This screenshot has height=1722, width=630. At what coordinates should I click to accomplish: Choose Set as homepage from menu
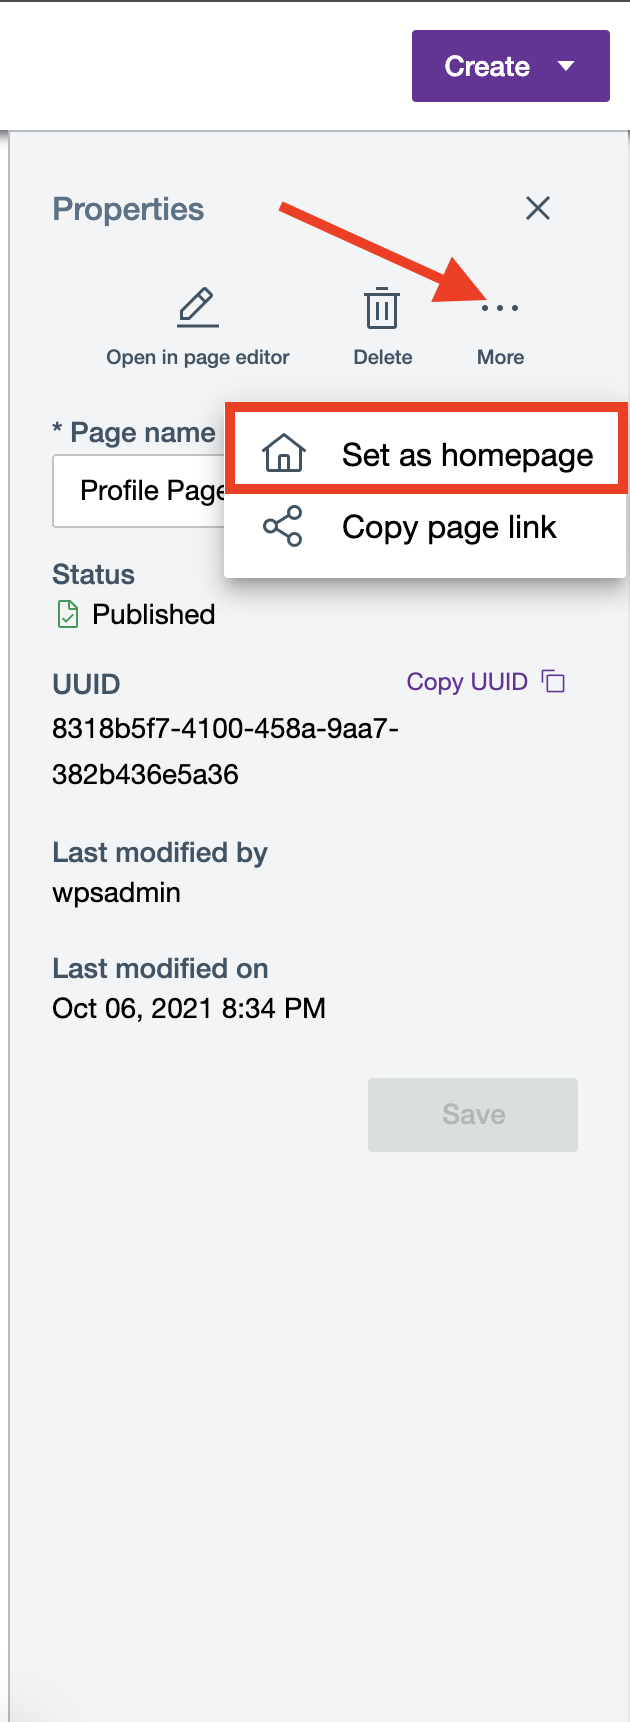click(x=467, y=455)
